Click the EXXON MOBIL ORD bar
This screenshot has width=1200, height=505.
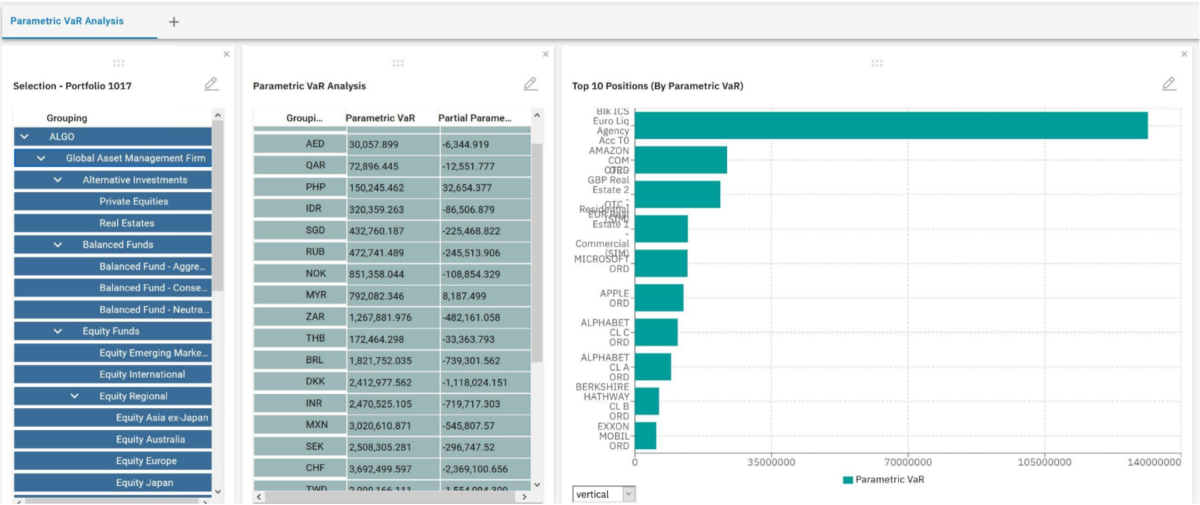point(645,436)
